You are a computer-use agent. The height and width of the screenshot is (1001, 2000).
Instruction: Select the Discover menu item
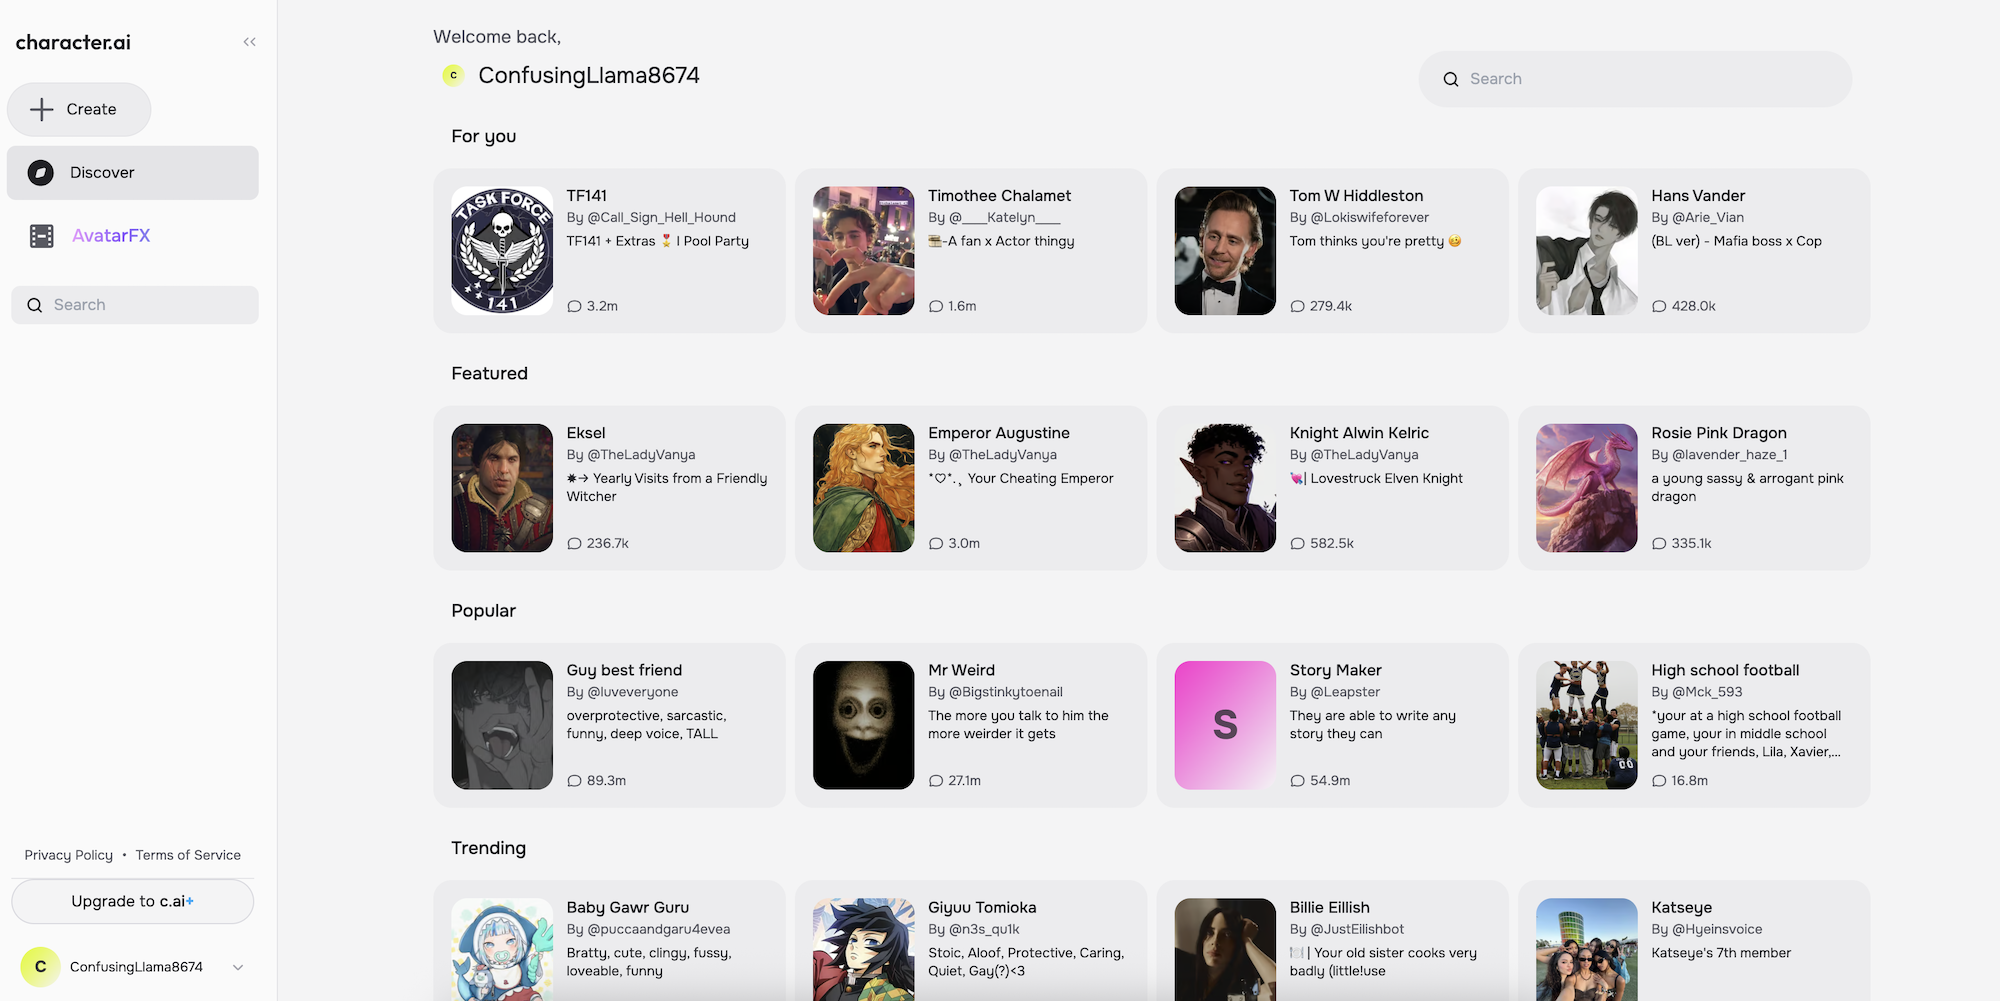[133, 173]
